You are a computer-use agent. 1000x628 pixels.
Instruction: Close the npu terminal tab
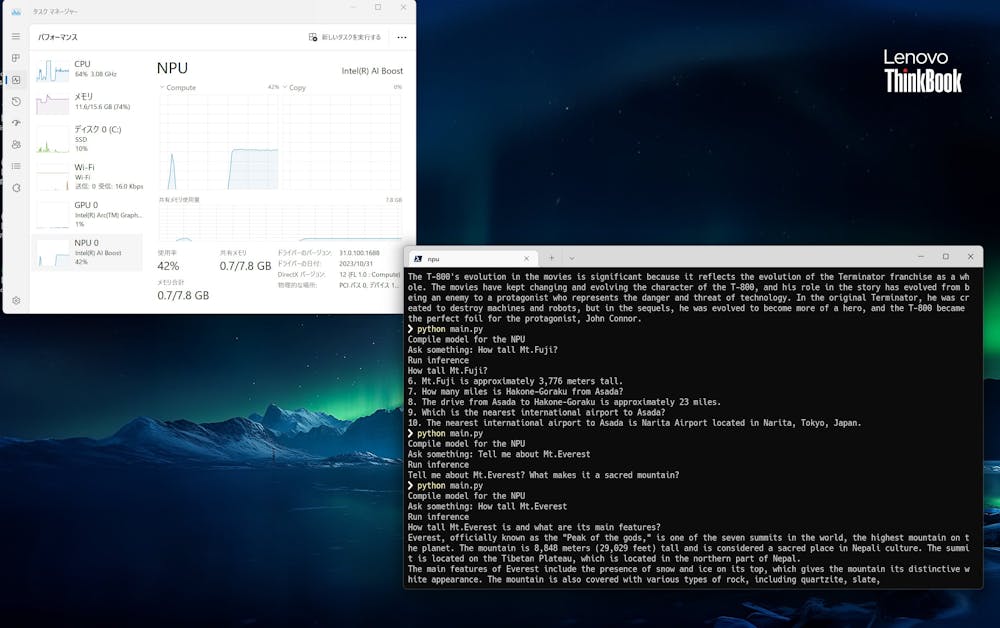(x=526, y=258)
